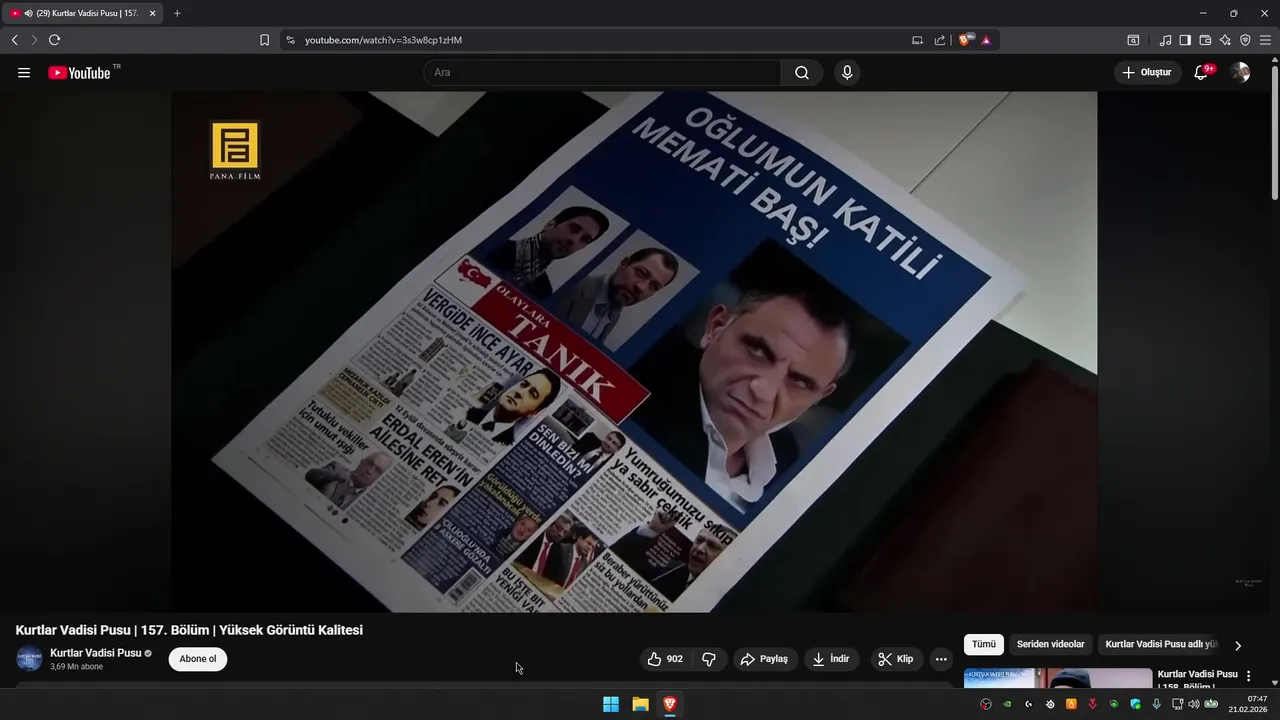Click the address bar URL youtube.com/watch

click(x=383, y=40)
